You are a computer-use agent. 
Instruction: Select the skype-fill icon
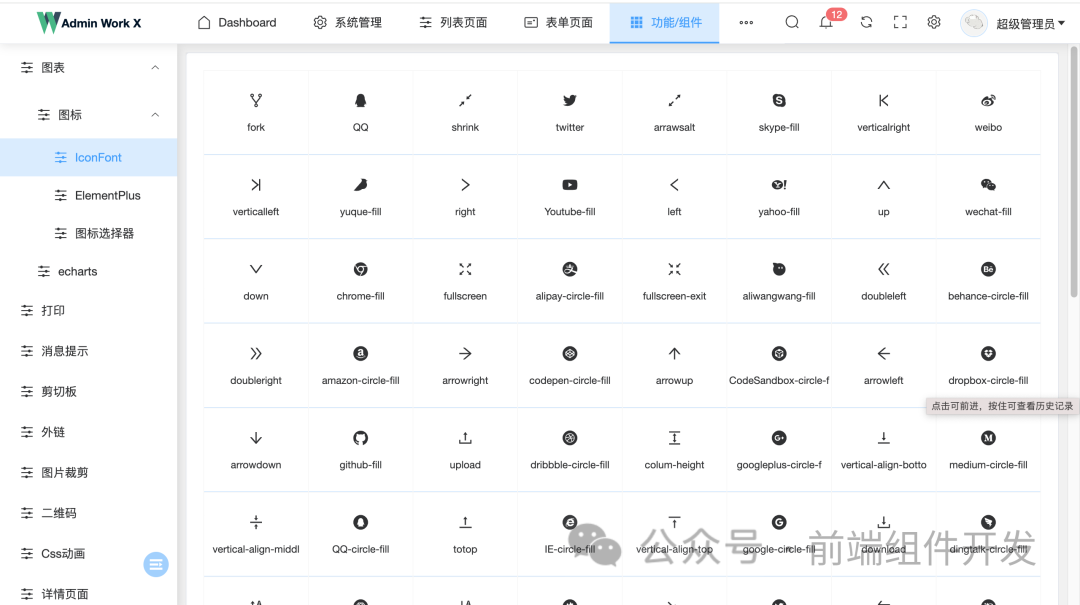coord(779,101)
